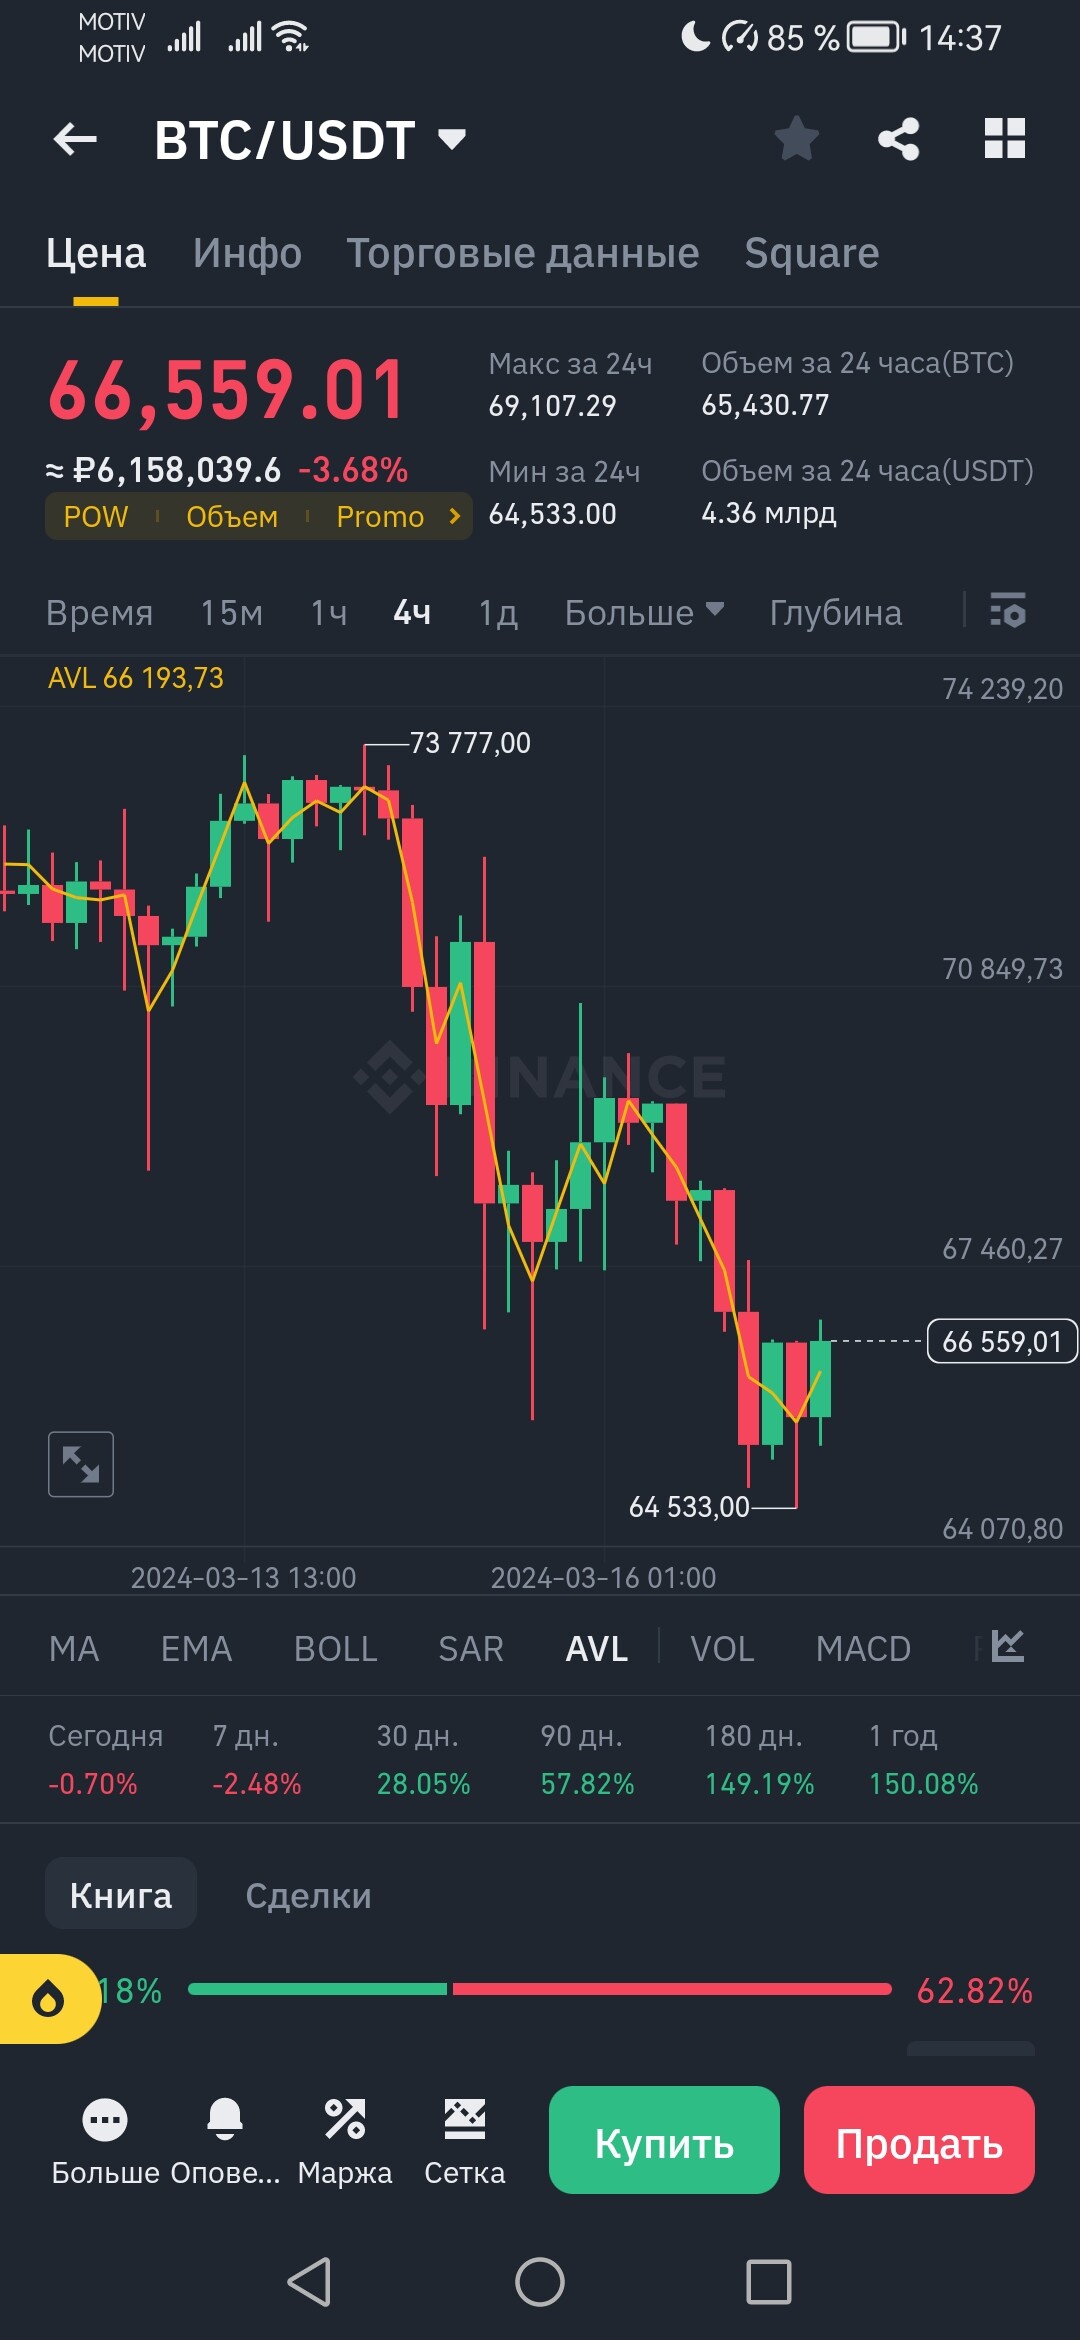1080x2340 pixels.
Task: Open the Больше timeframe dropdown
Action: (644, 612)
